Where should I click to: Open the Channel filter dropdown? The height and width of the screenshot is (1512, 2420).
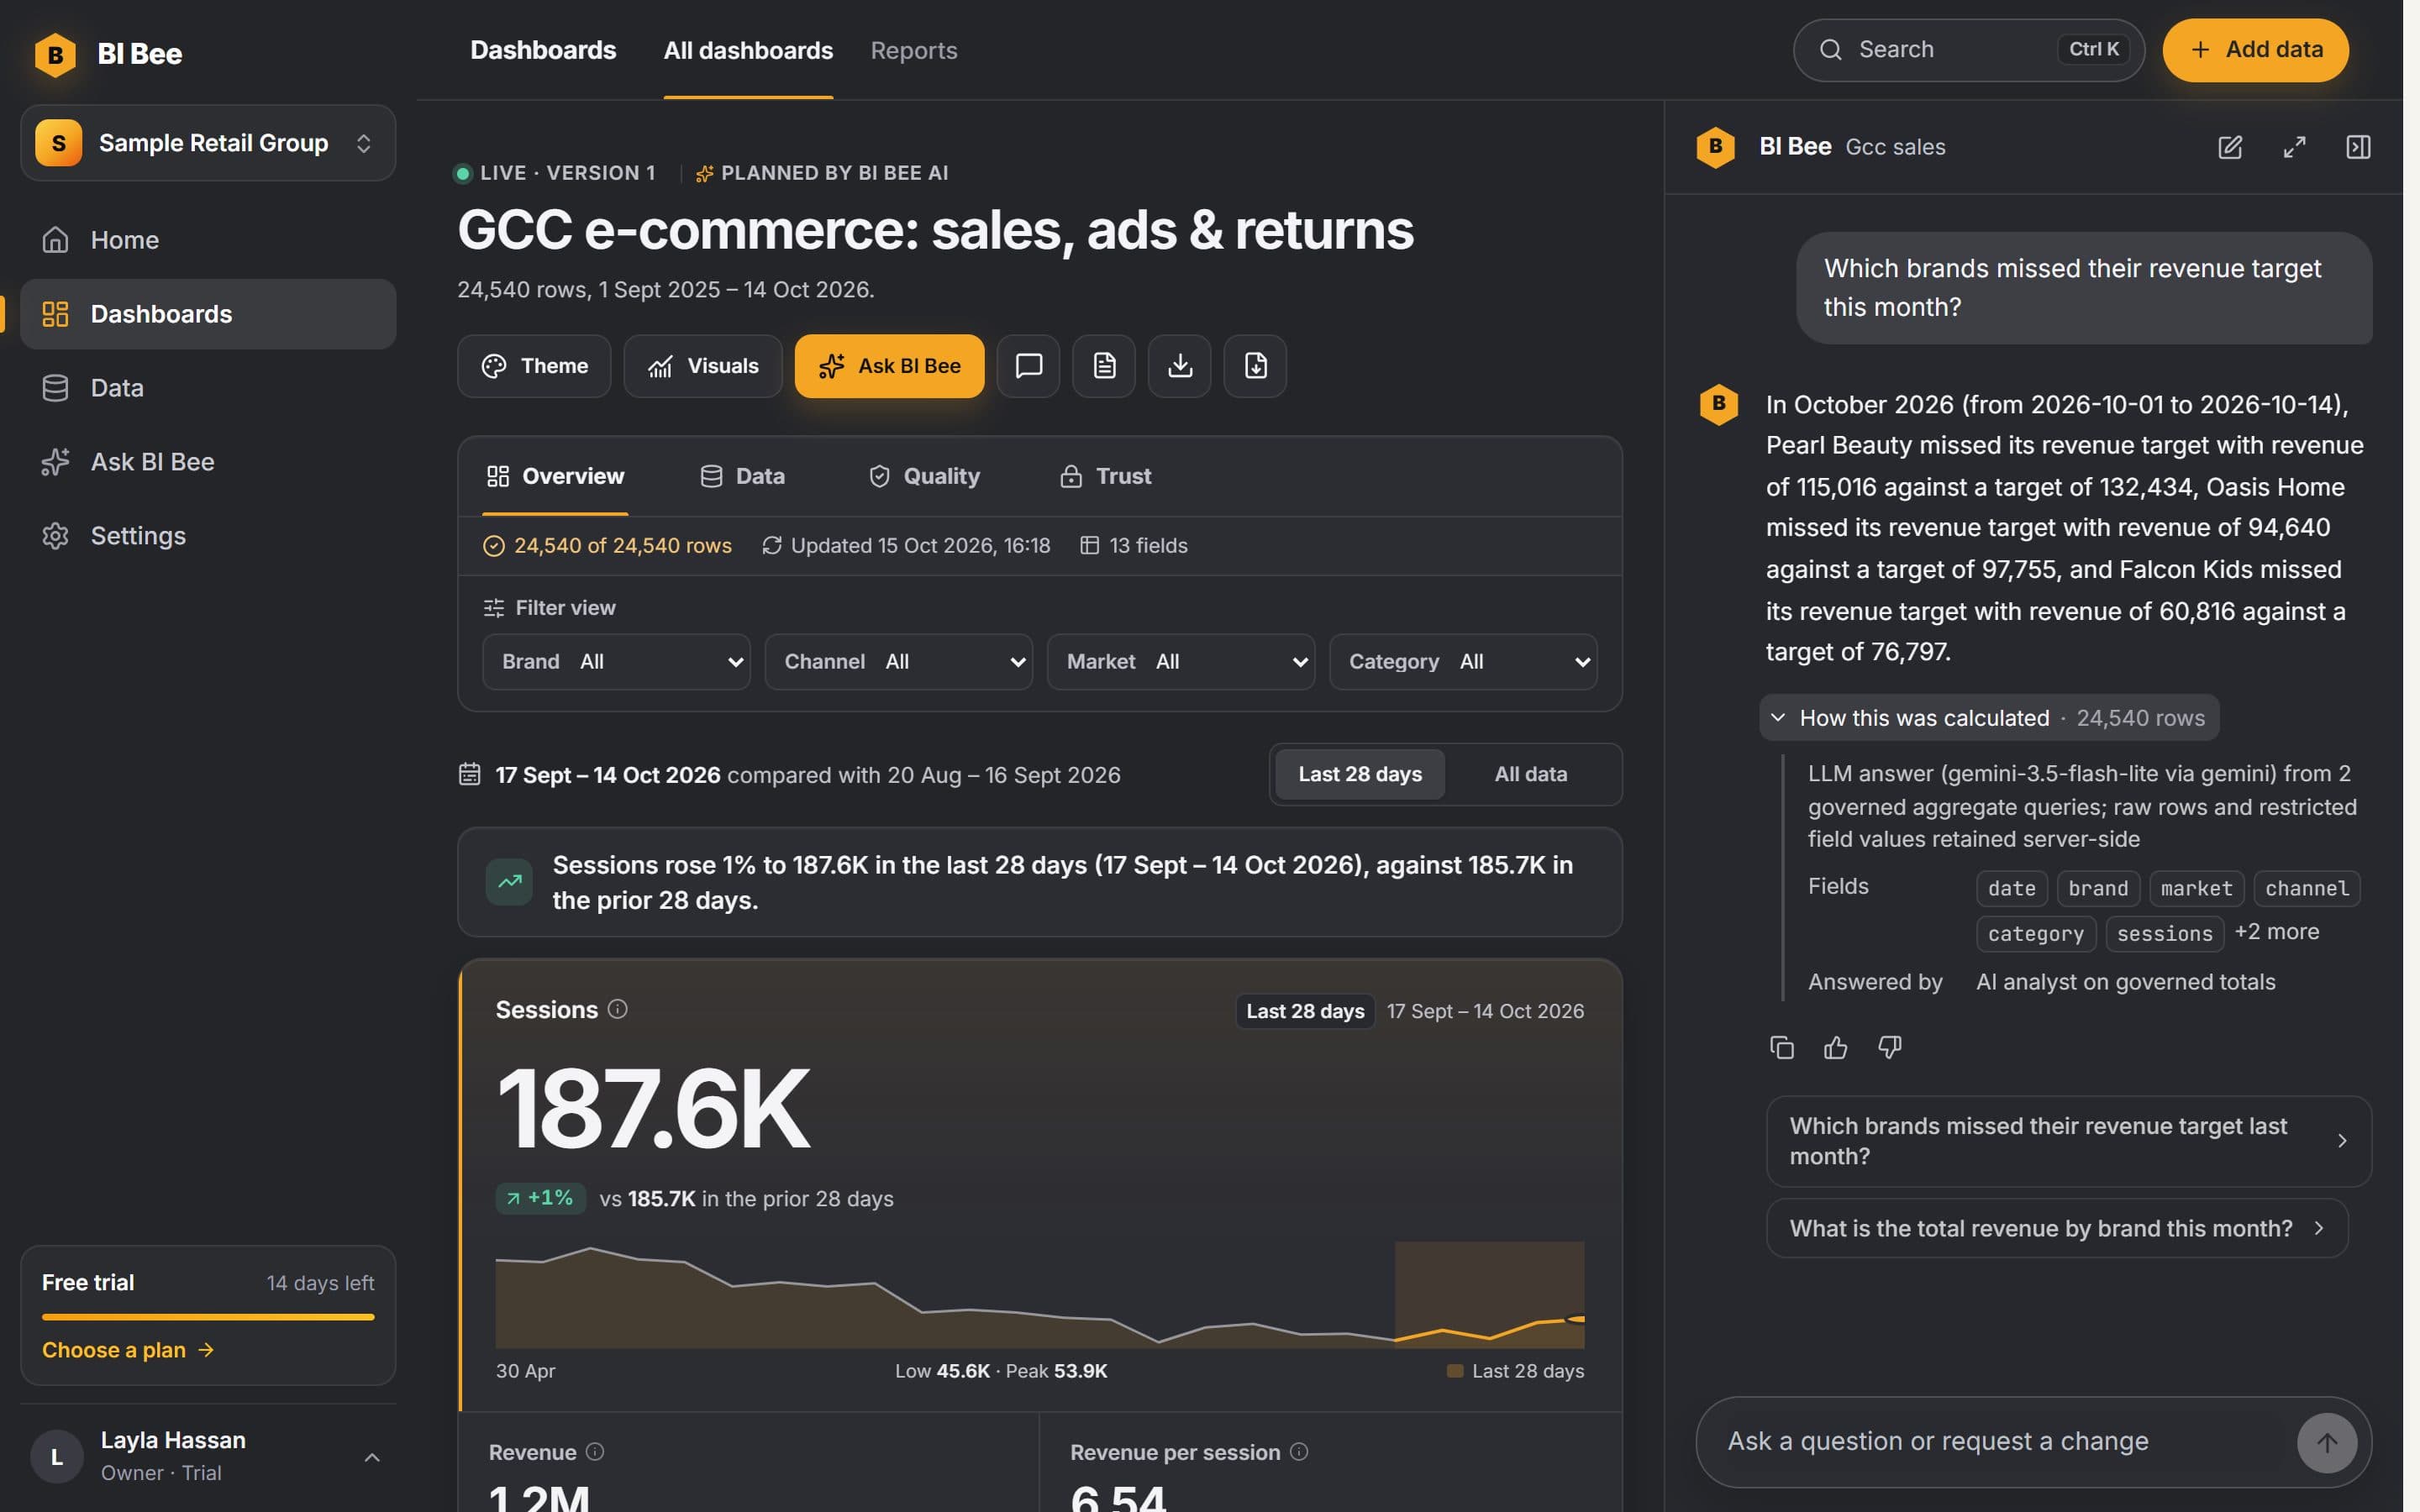tap(898, 662)
